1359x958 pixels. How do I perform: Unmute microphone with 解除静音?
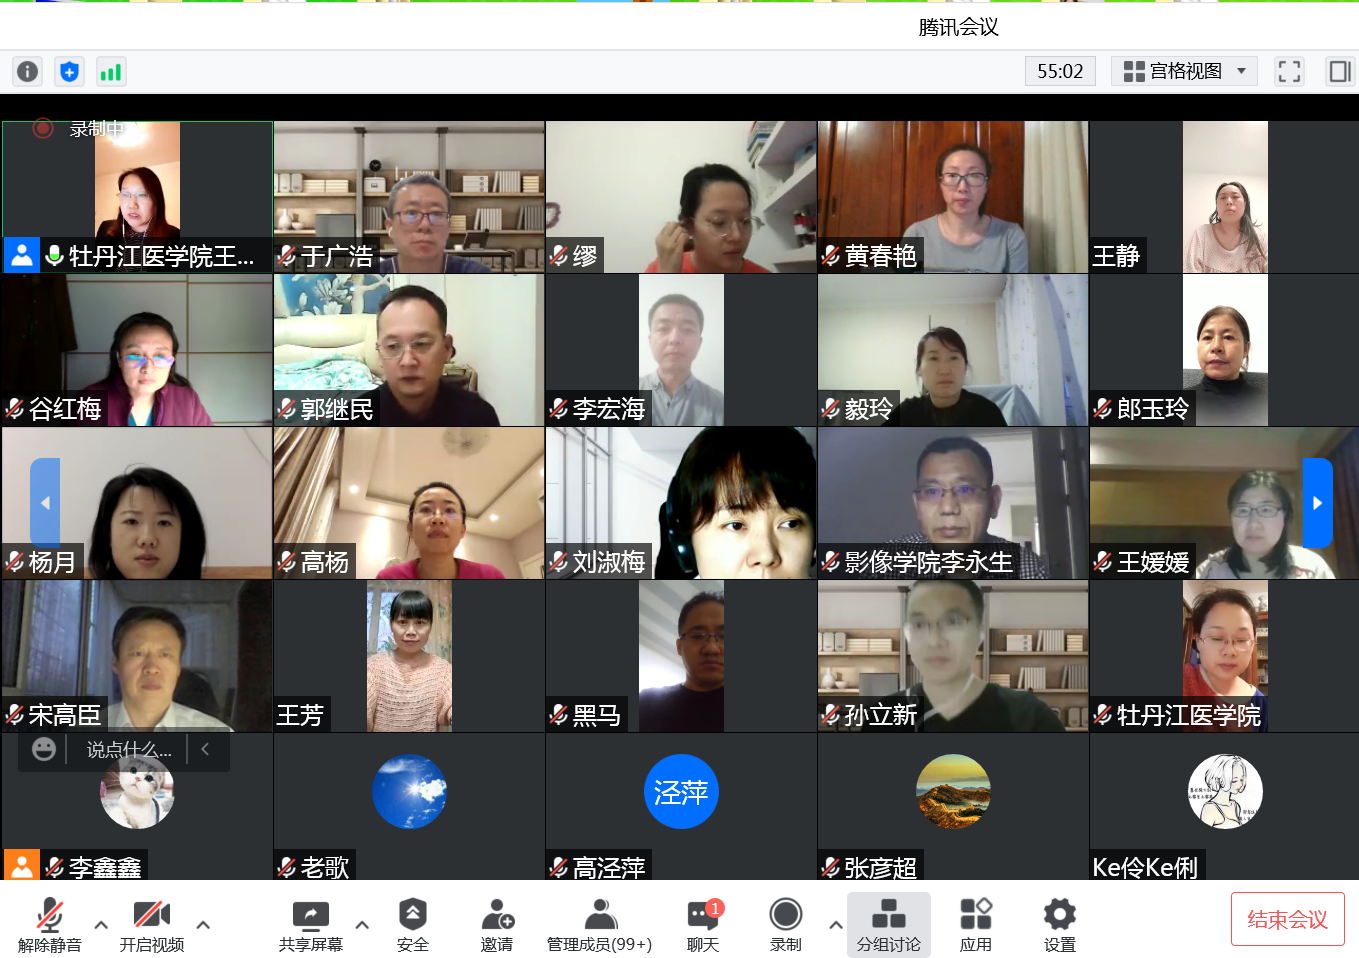[49, 925]
